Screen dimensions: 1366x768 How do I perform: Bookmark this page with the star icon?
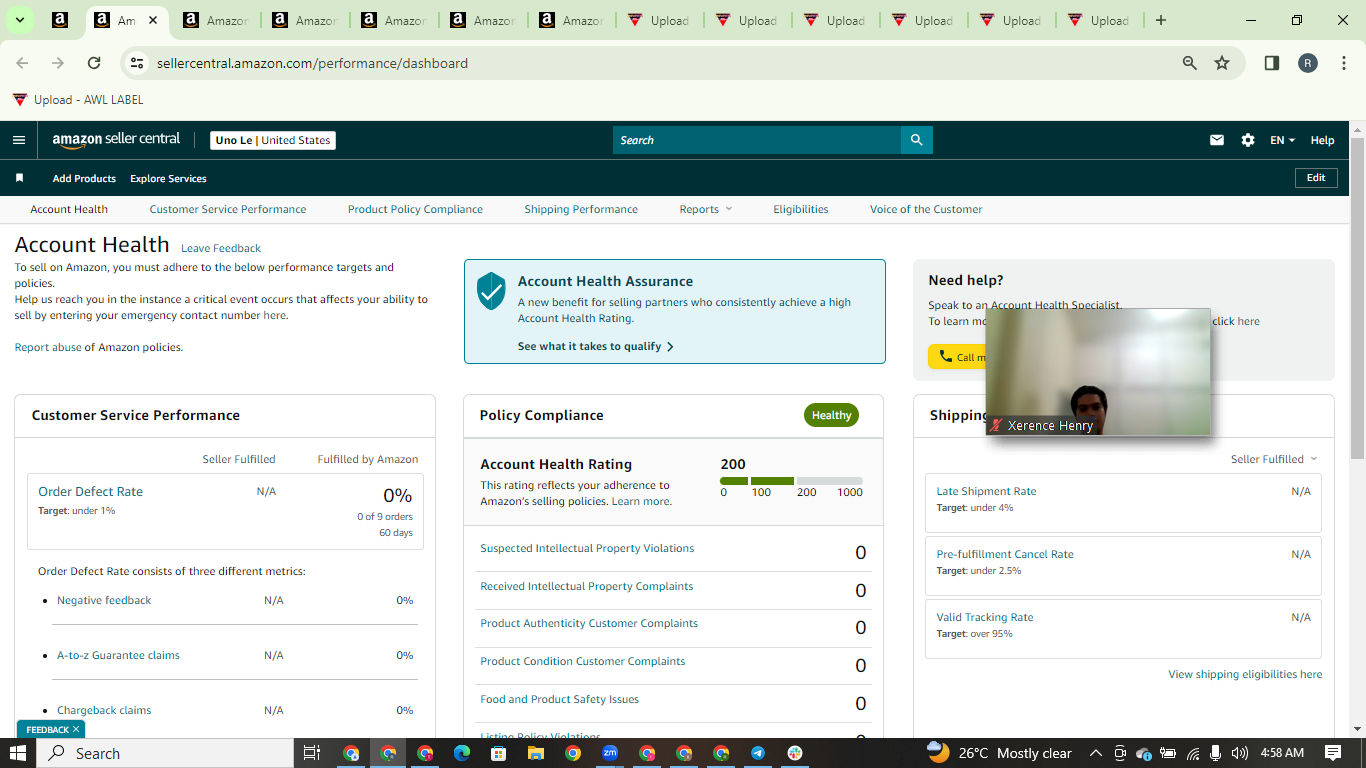pos(1222,63)
